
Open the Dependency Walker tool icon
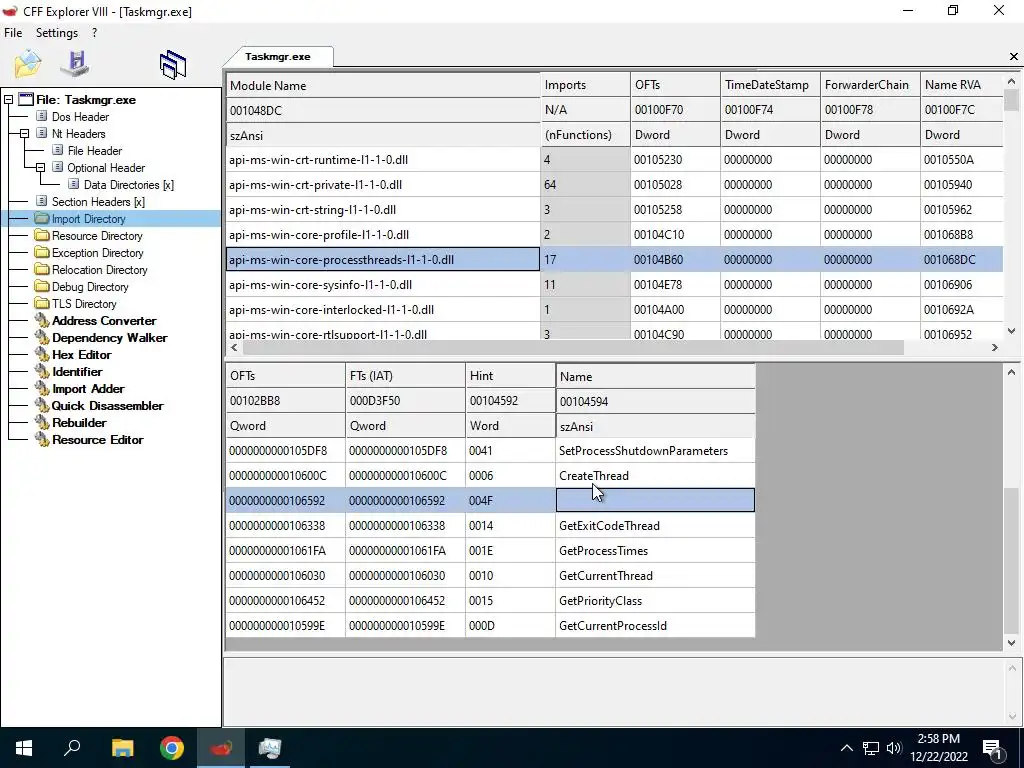42,337
